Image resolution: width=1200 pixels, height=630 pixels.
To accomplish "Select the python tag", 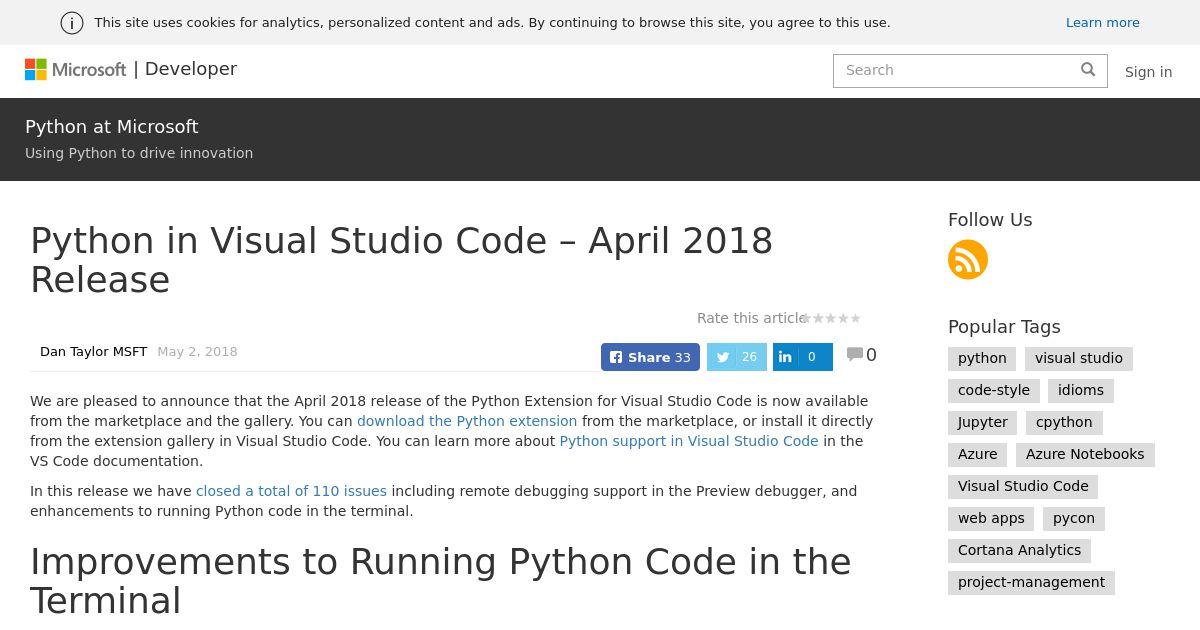I will tap(982, 358).
